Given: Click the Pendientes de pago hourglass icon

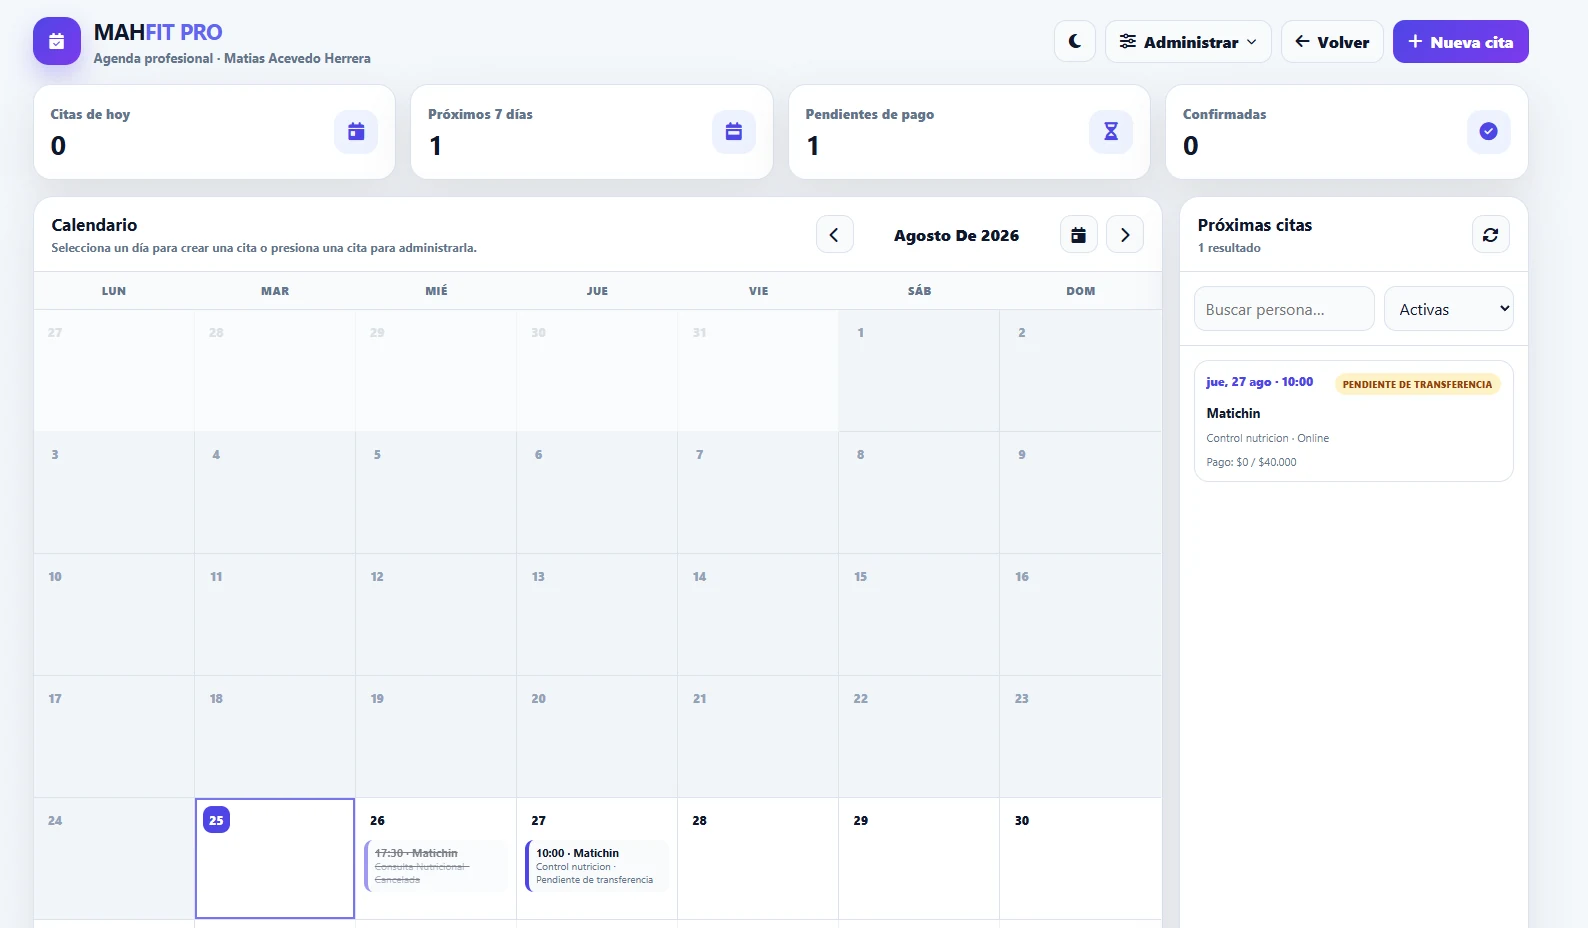Looking at the screenshot, I should click(x=1111, y=132).
